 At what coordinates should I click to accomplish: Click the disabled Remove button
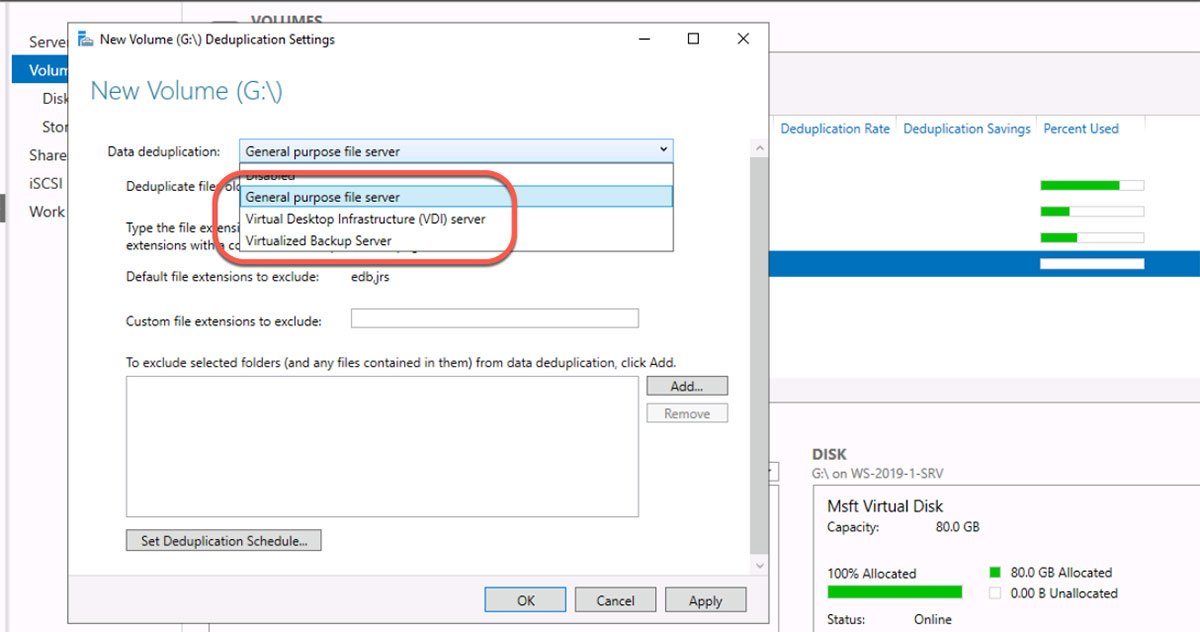[687, 412]
